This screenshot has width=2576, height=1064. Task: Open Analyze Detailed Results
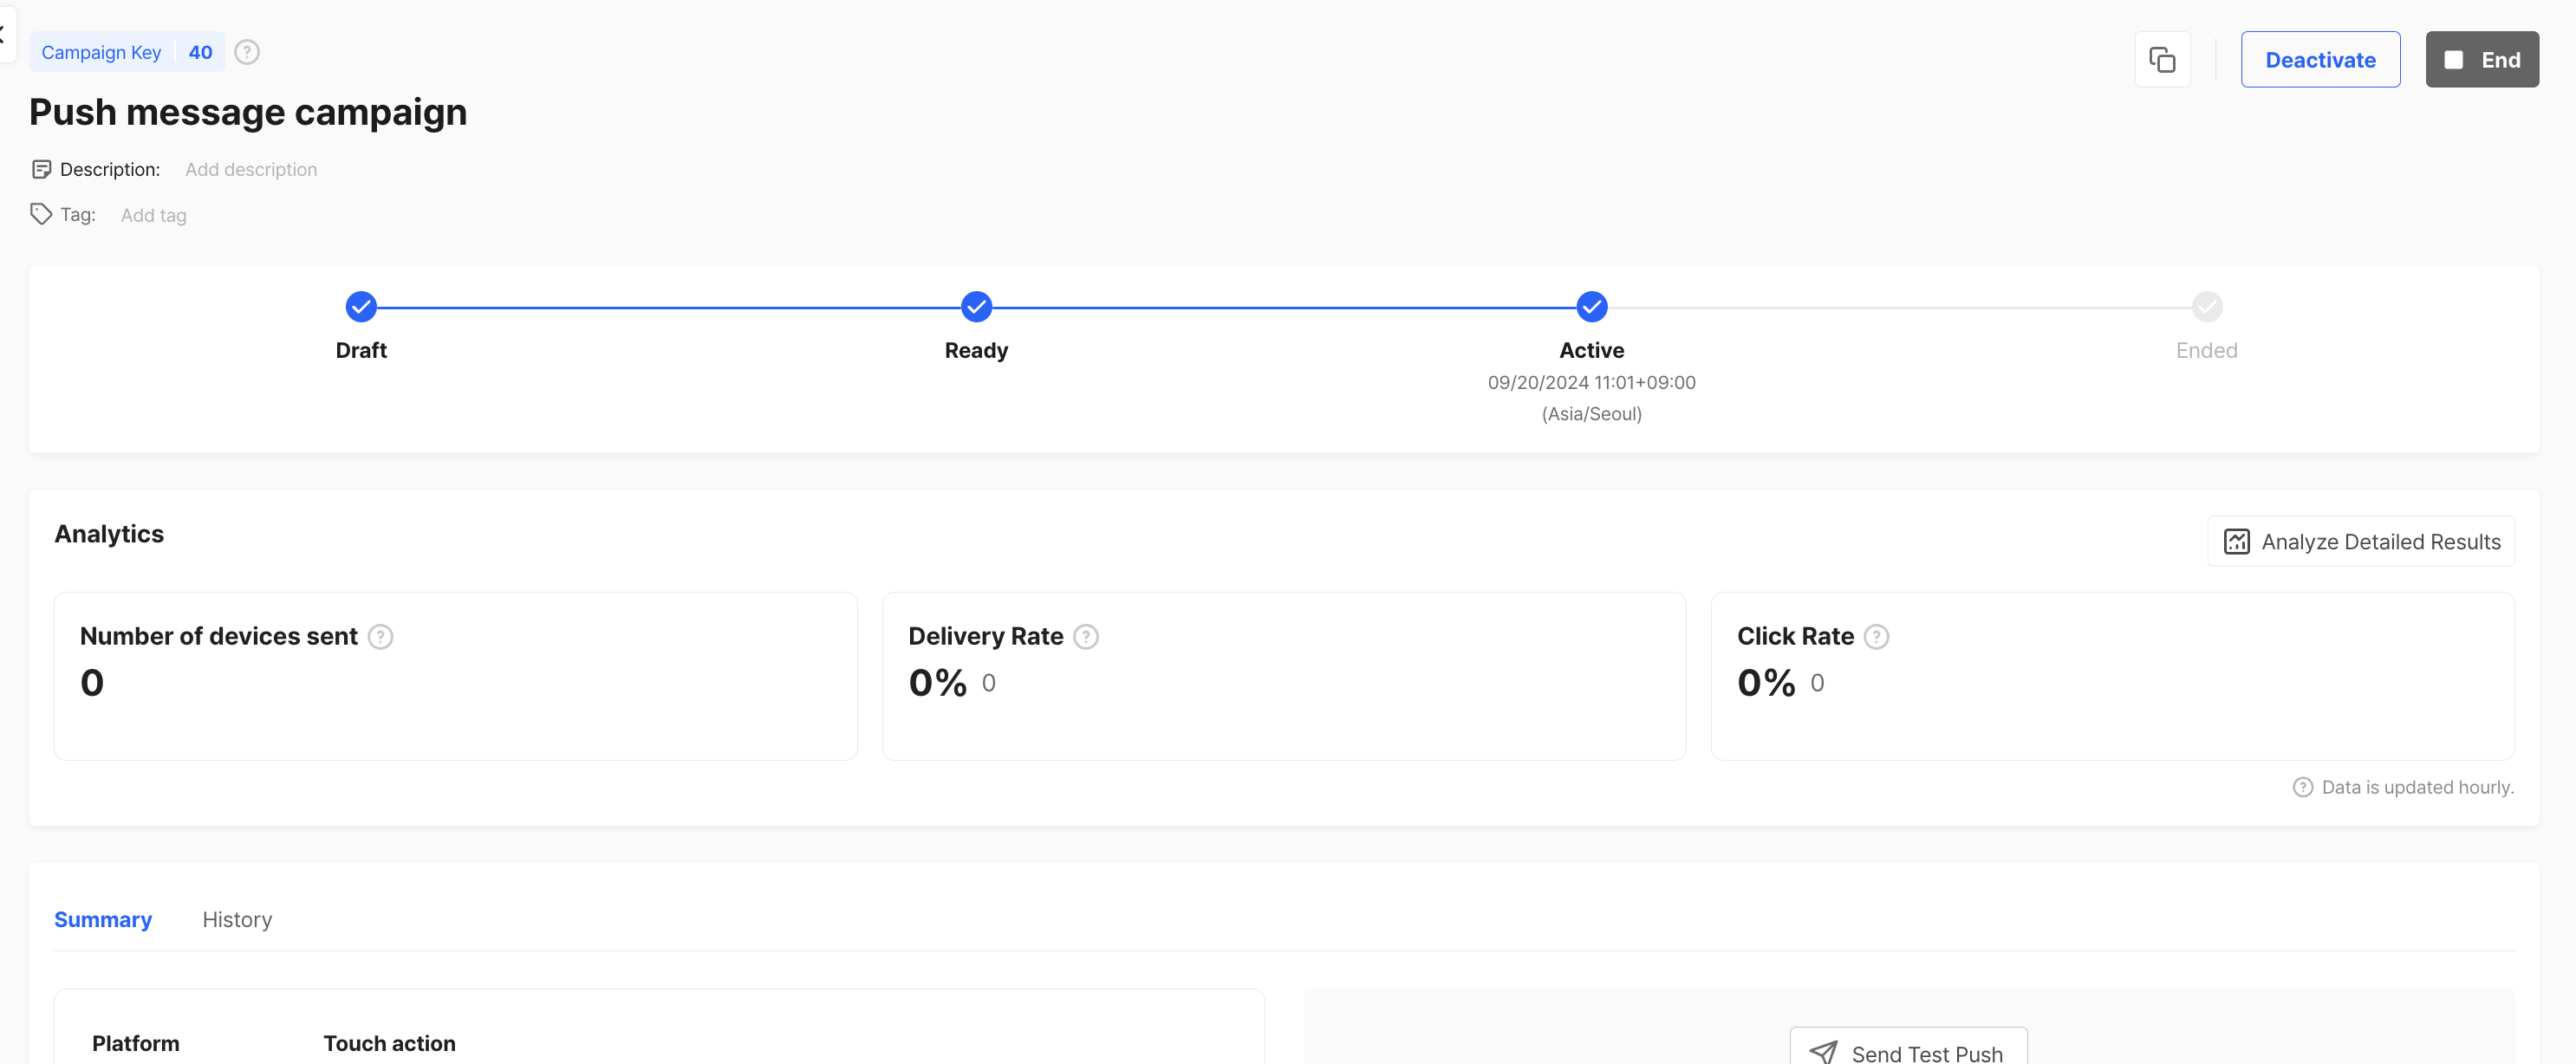(2360, 542)
